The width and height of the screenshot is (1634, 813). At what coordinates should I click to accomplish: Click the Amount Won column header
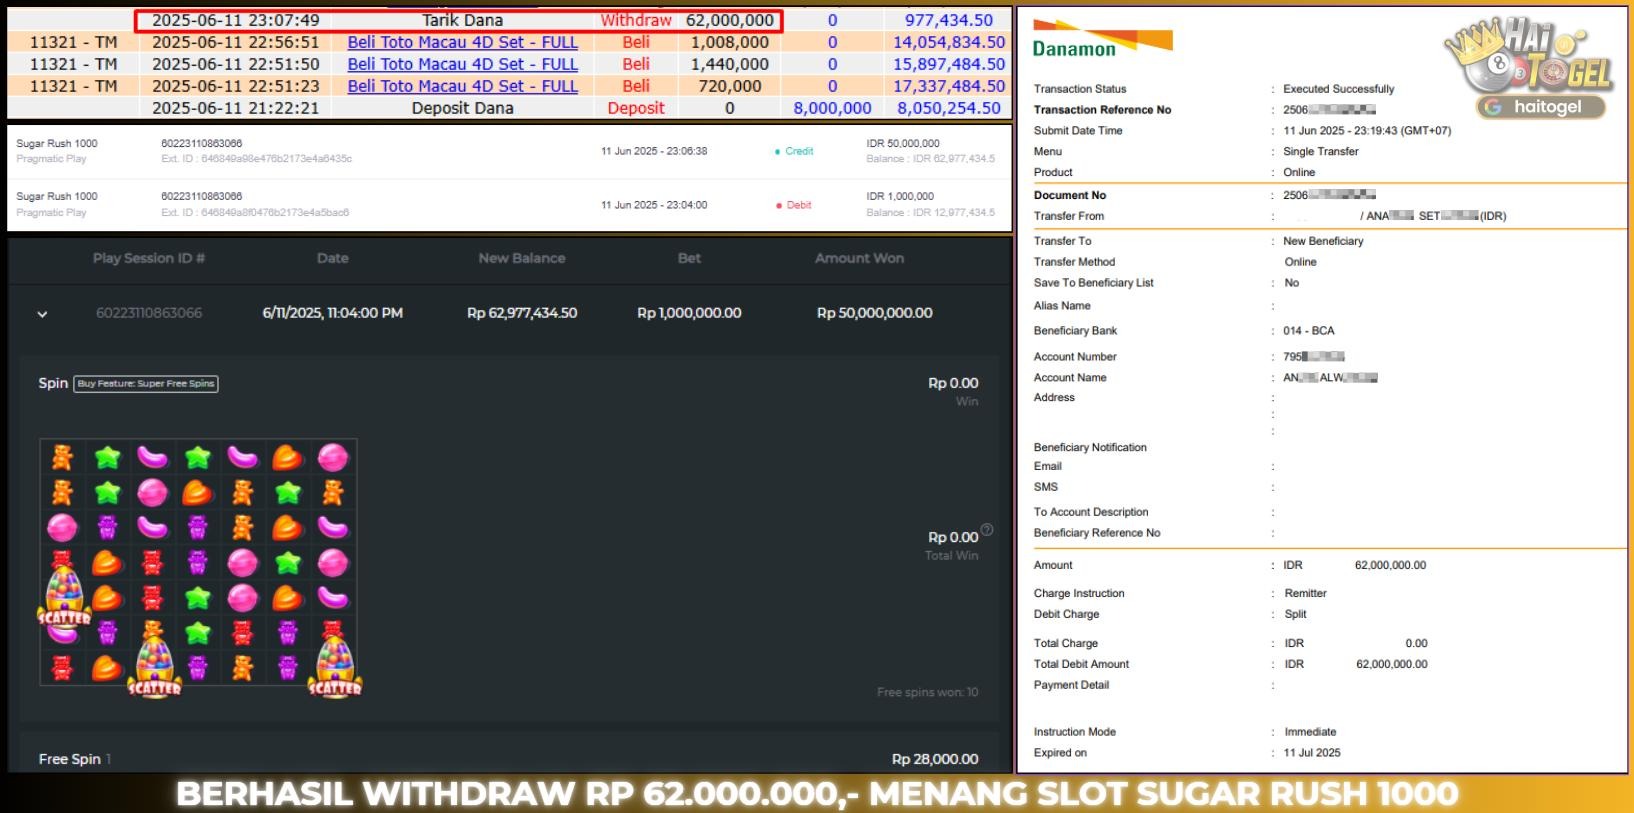pos(860,258)
